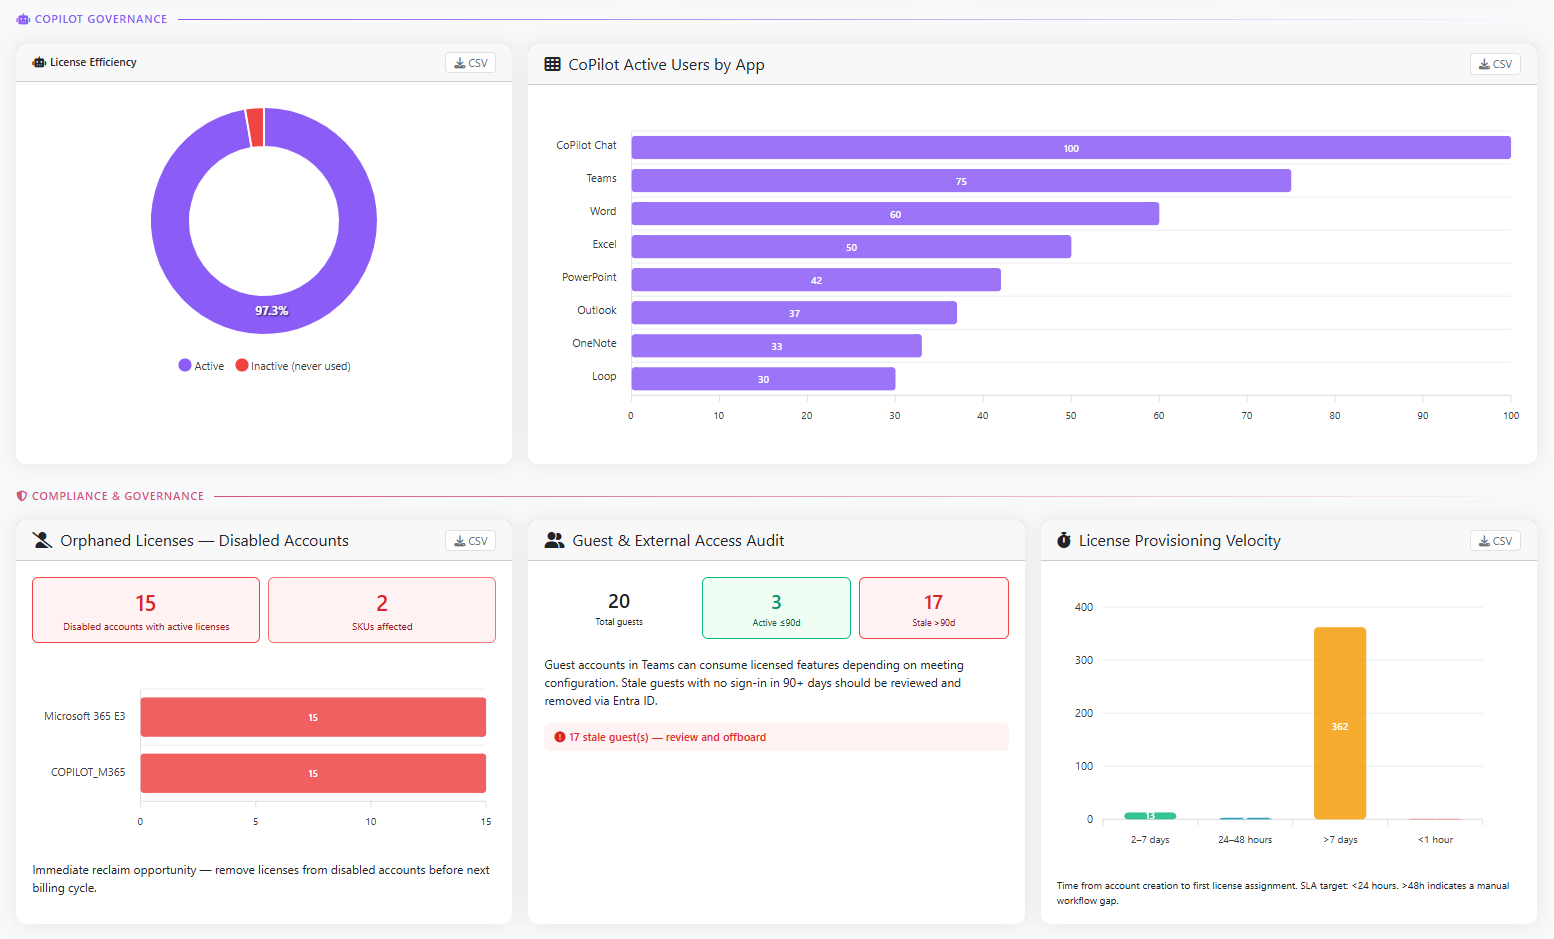The width and height of the screenshot is (1554, 939).
Task: Click the Copilot Governance section robot icon
Action: [23, 19]
